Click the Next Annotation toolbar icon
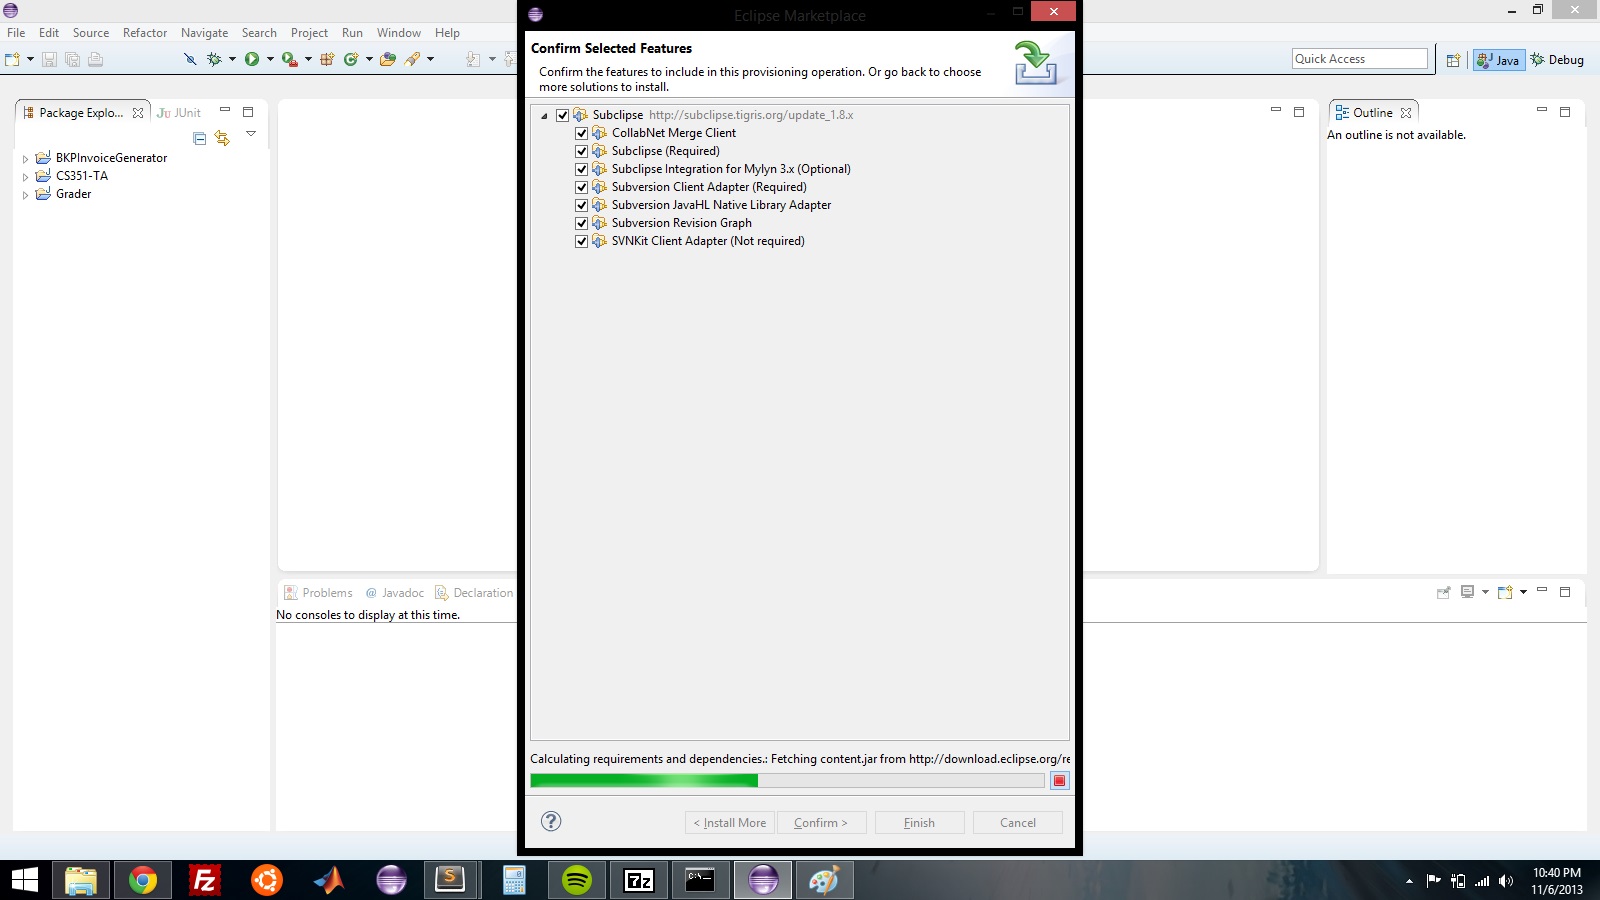The image size is (1600, 900). [x=473, y=59]
